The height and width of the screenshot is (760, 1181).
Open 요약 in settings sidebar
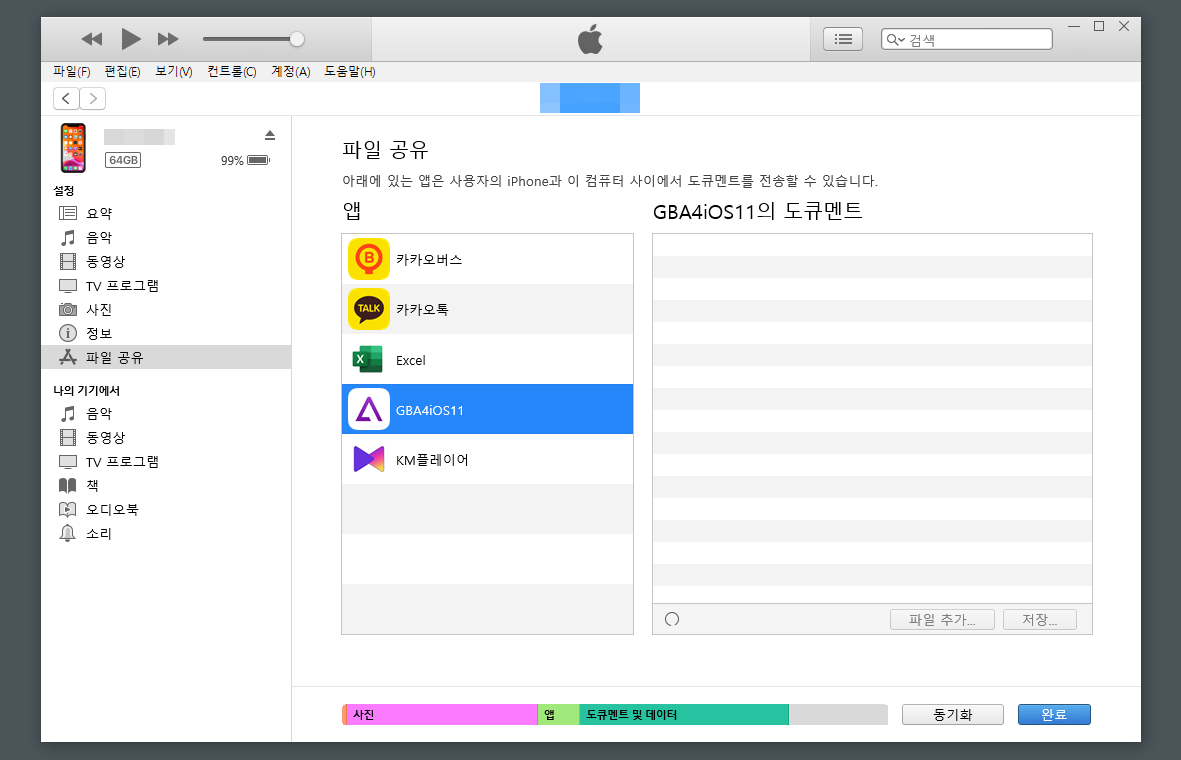(166, 213)
